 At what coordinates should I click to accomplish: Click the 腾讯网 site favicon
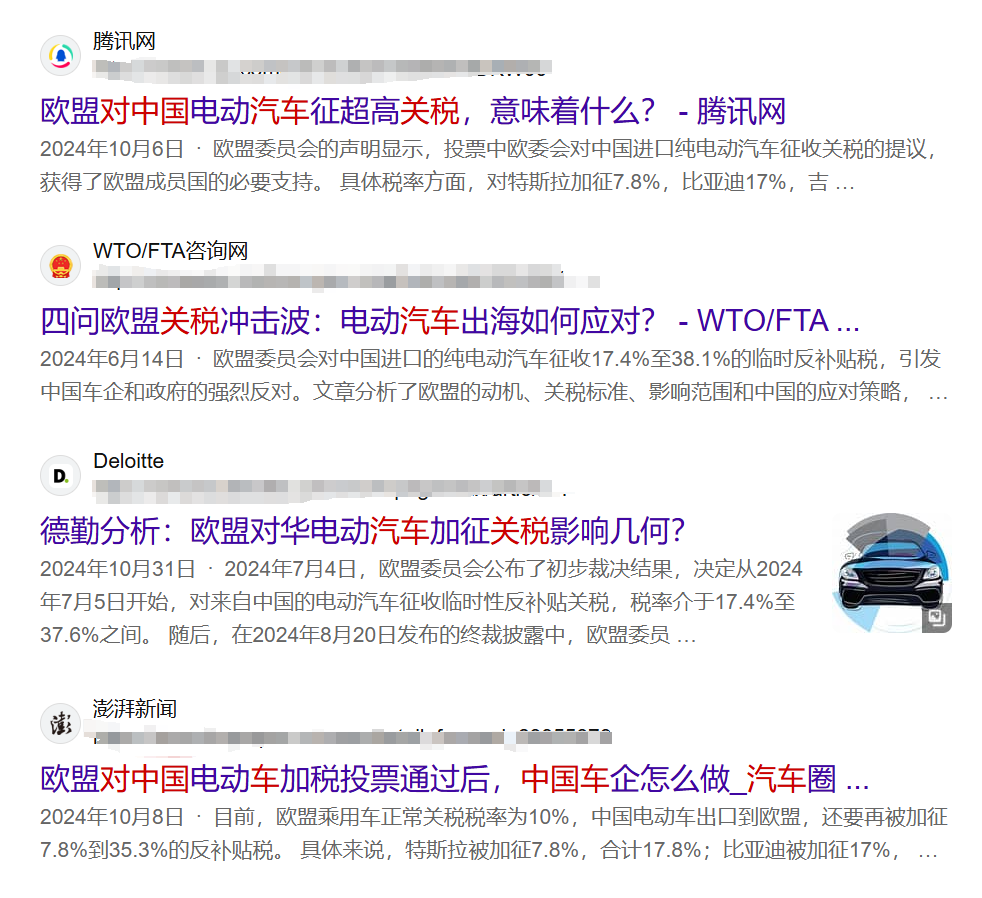[x=60, y=55]
